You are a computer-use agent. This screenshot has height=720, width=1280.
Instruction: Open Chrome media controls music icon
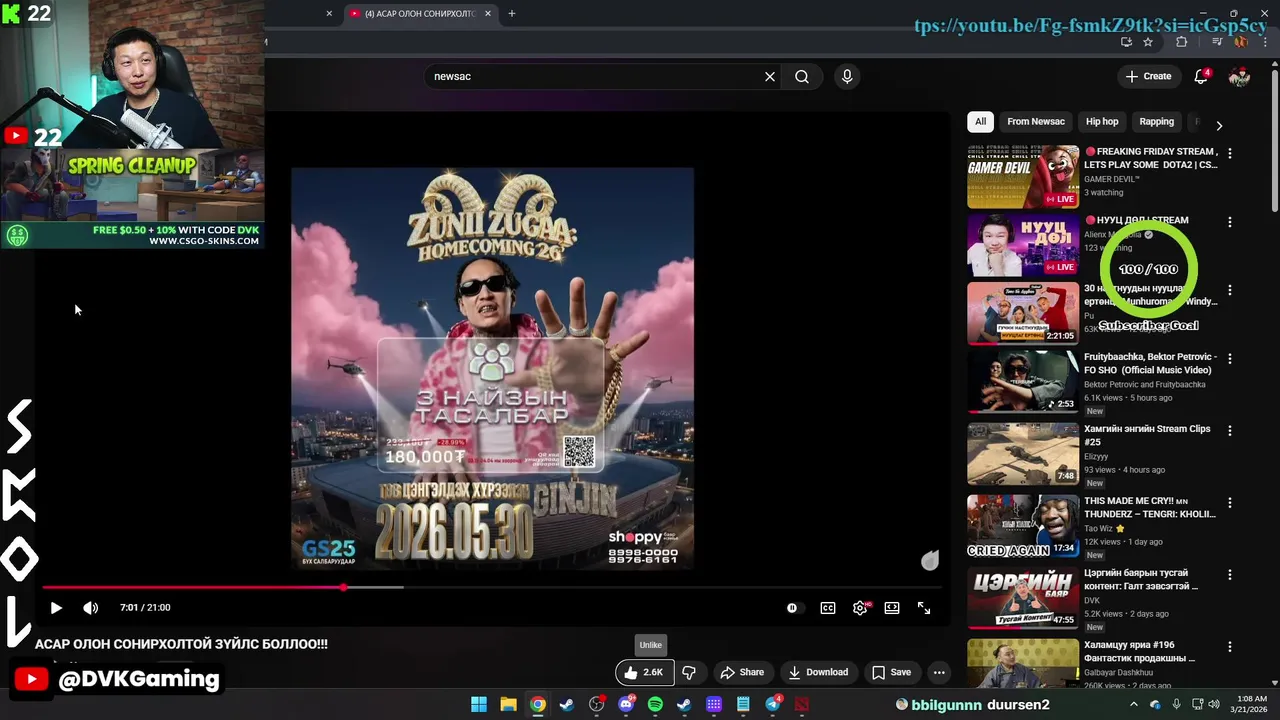[1217, 42]
